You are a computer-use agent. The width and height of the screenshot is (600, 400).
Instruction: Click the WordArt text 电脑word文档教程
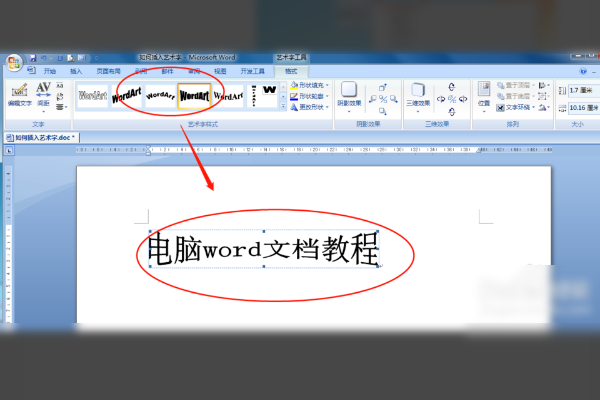264,249
